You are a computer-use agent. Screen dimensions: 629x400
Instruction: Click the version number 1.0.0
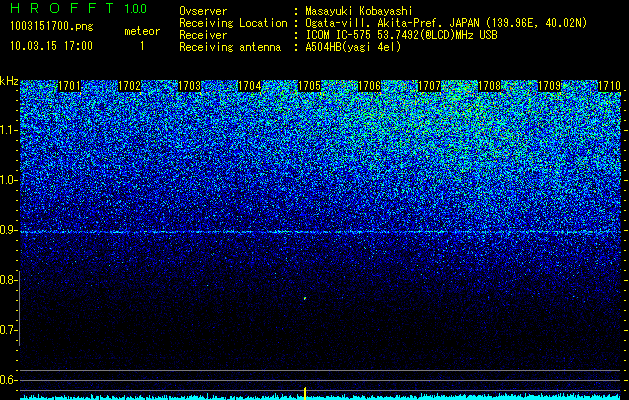[136, 8]
